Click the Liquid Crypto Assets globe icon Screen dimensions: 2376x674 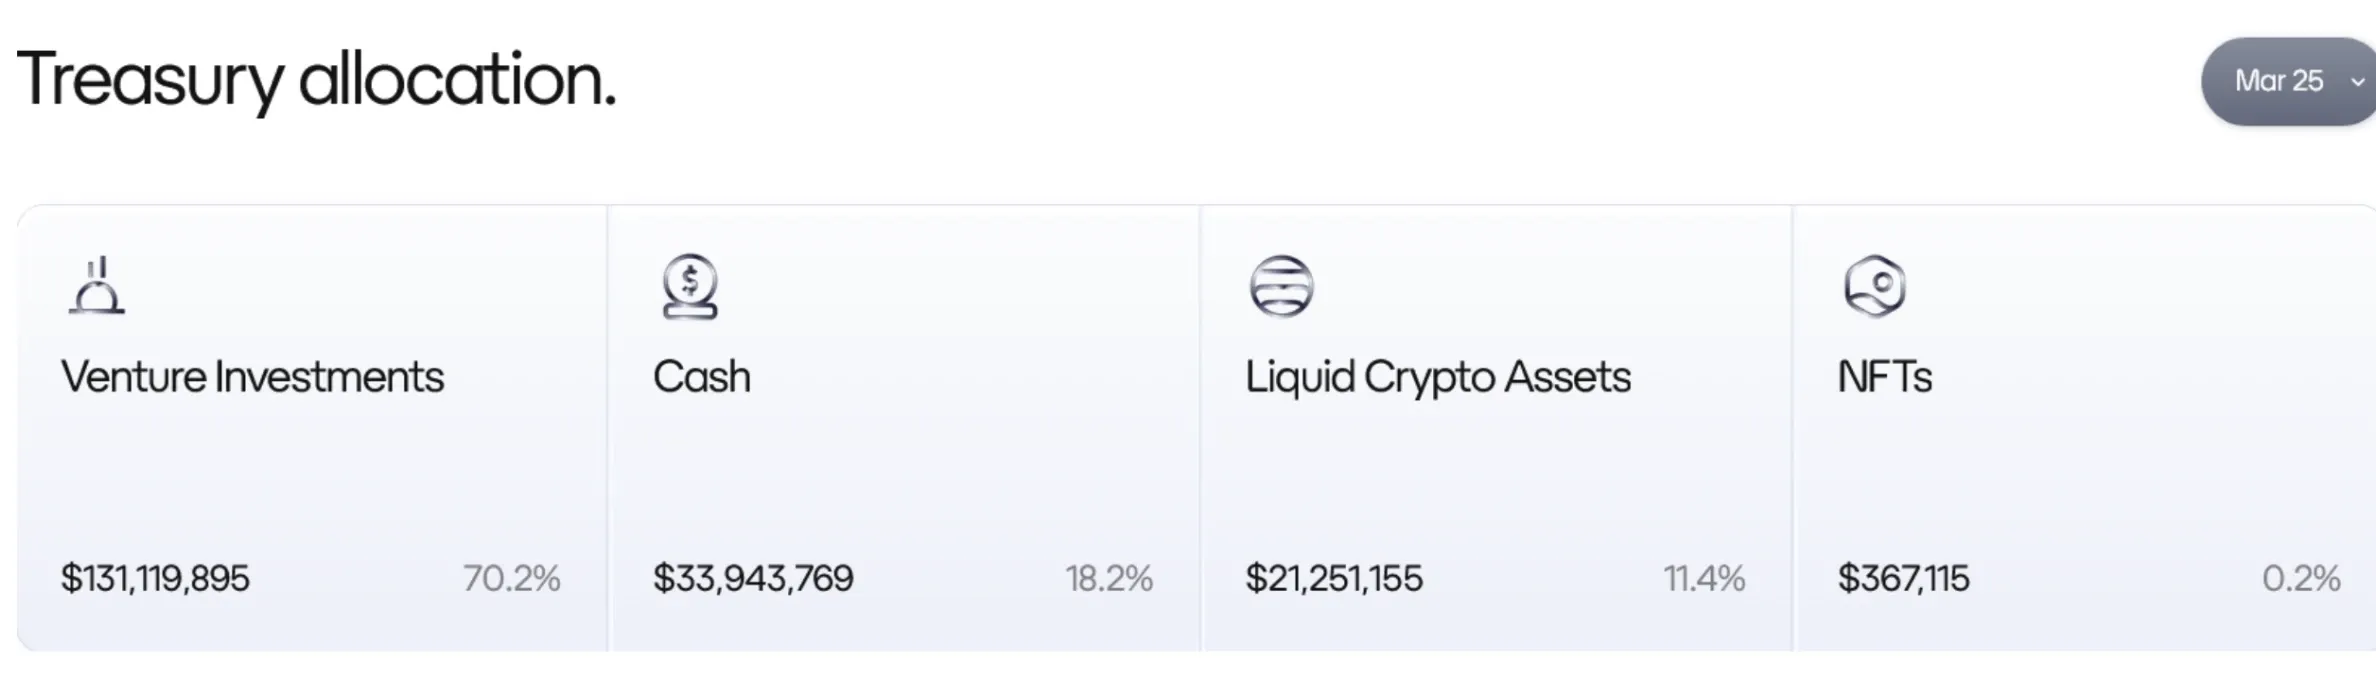point(1281,286)
